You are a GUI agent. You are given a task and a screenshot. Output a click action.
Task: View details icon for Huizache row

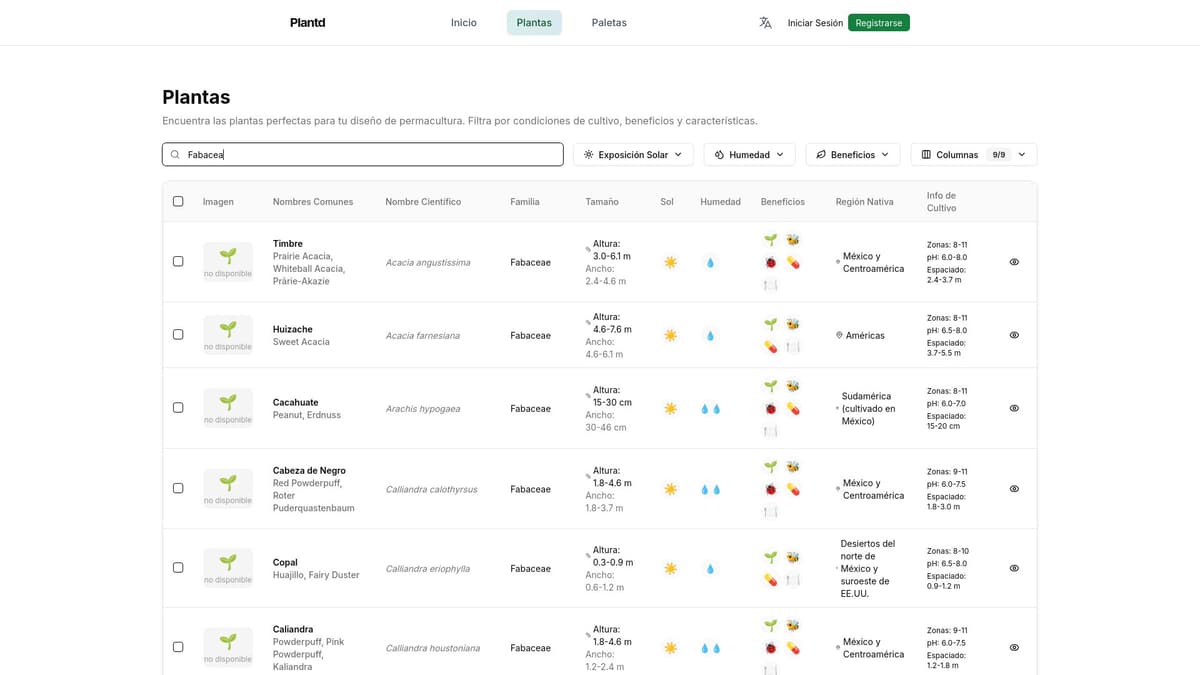[x=1014, y=335]
